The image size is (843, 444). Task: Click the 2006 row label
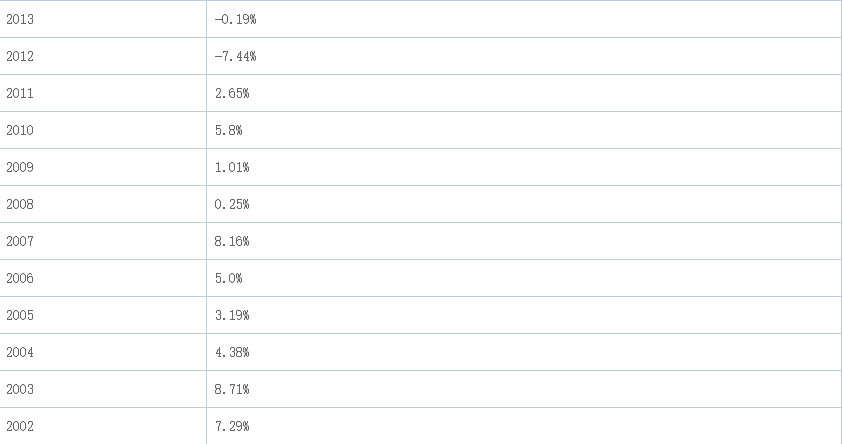pos(20,278)
